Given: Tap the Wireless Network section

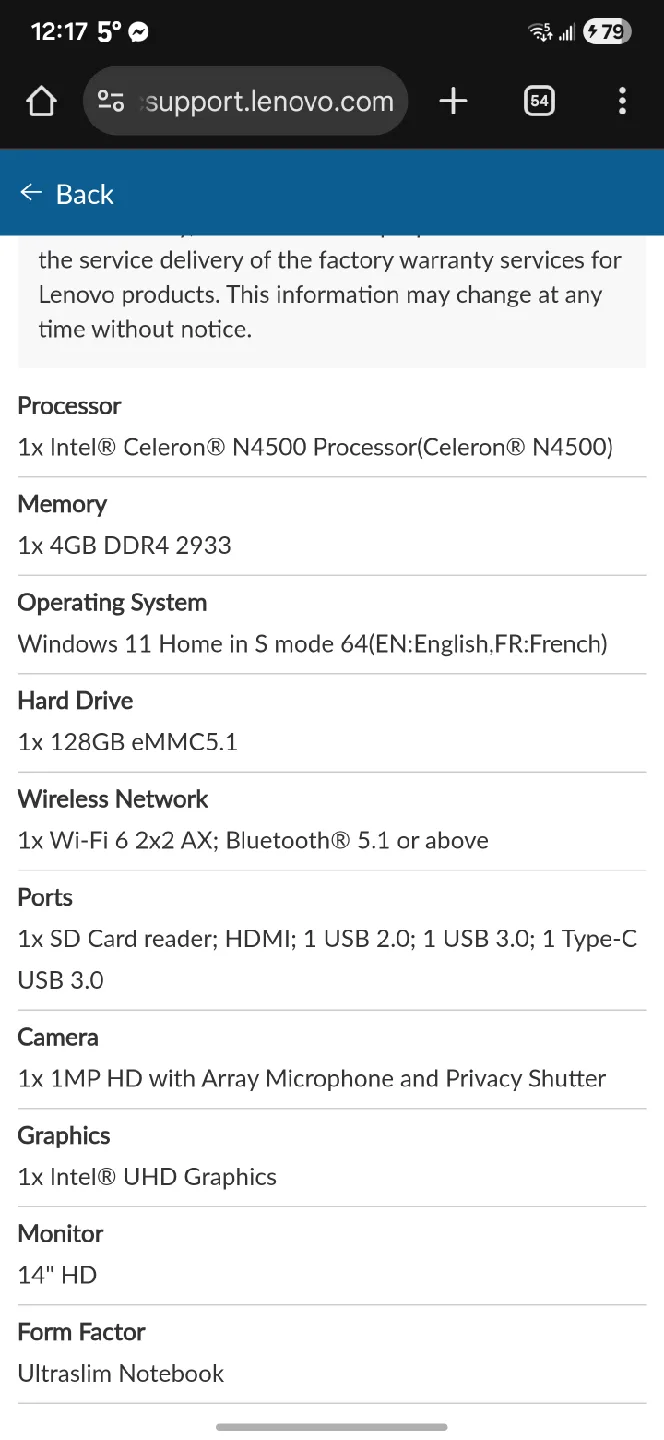Looking at the screenshot, I should (x=112, y=799).
